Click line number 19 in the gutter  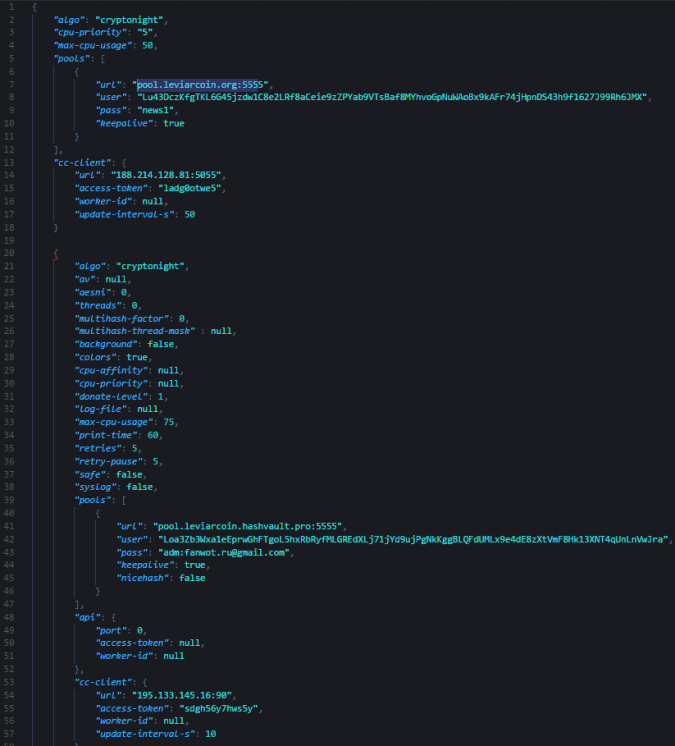9,240
